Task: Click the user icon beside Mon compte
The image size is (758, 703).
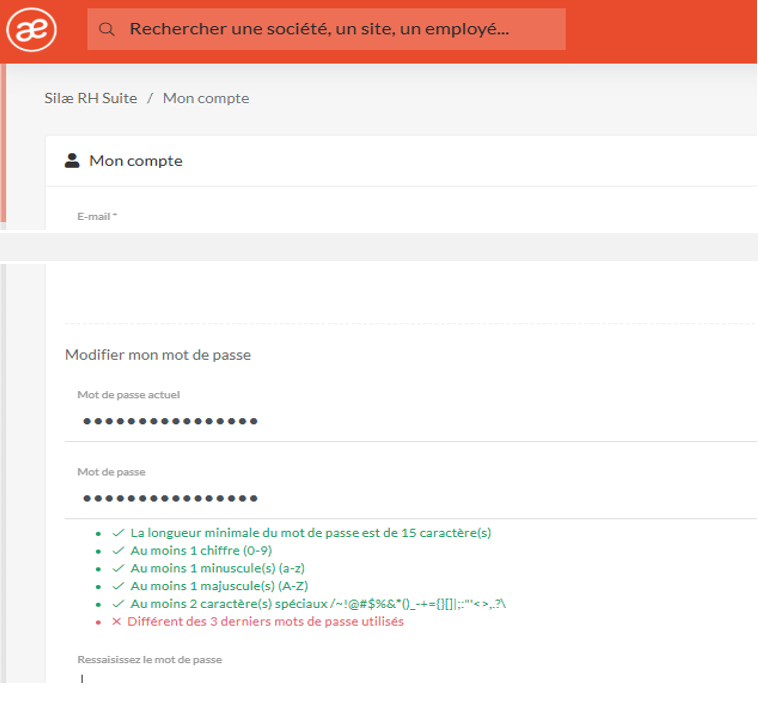Action: click(x=72, y=160)
